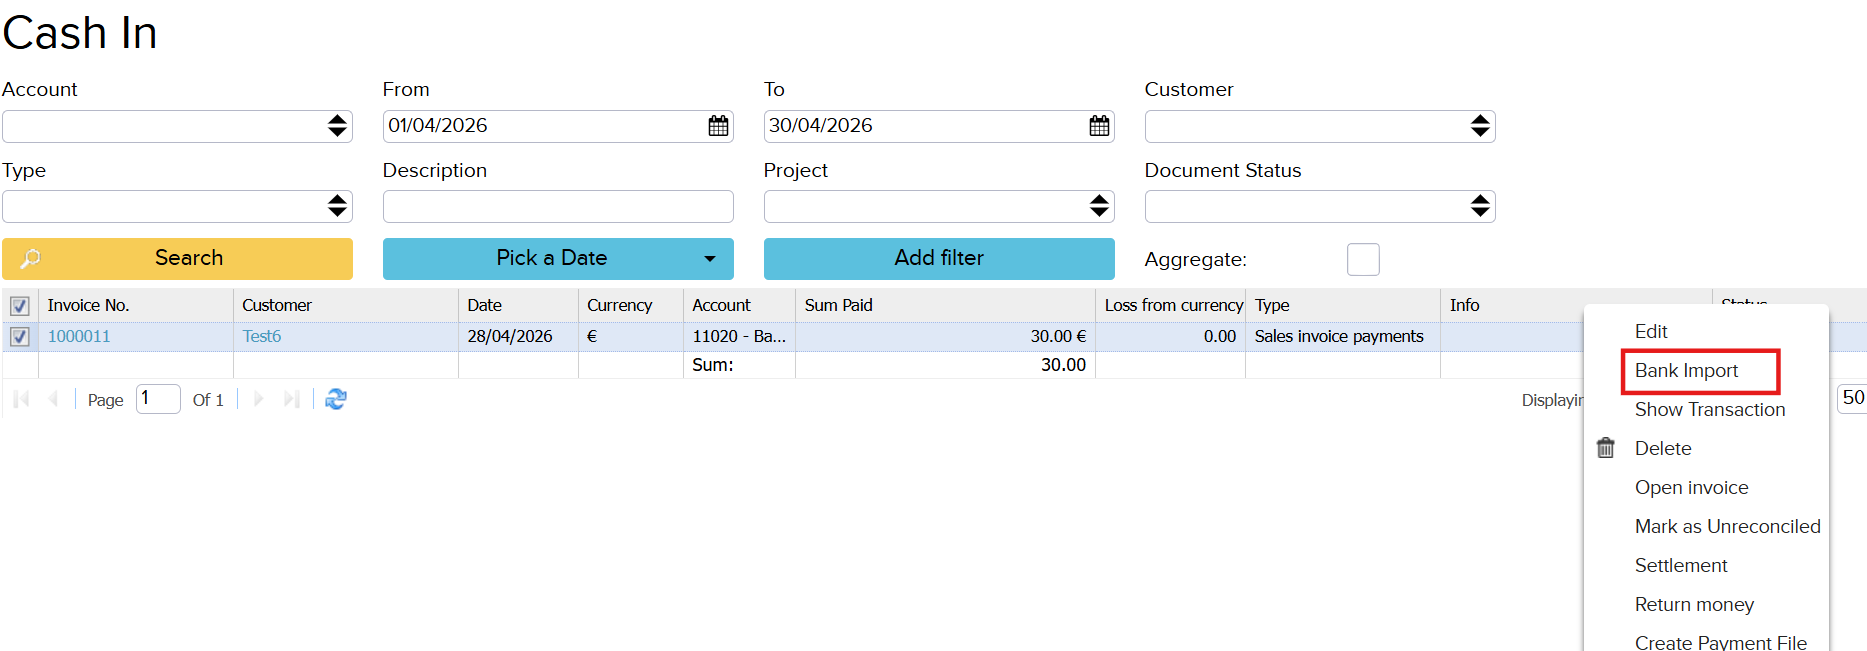Screen dimensions: 1867x651
Task: Toggle the select-all checkbox in table header
Action: pos(19,306)
